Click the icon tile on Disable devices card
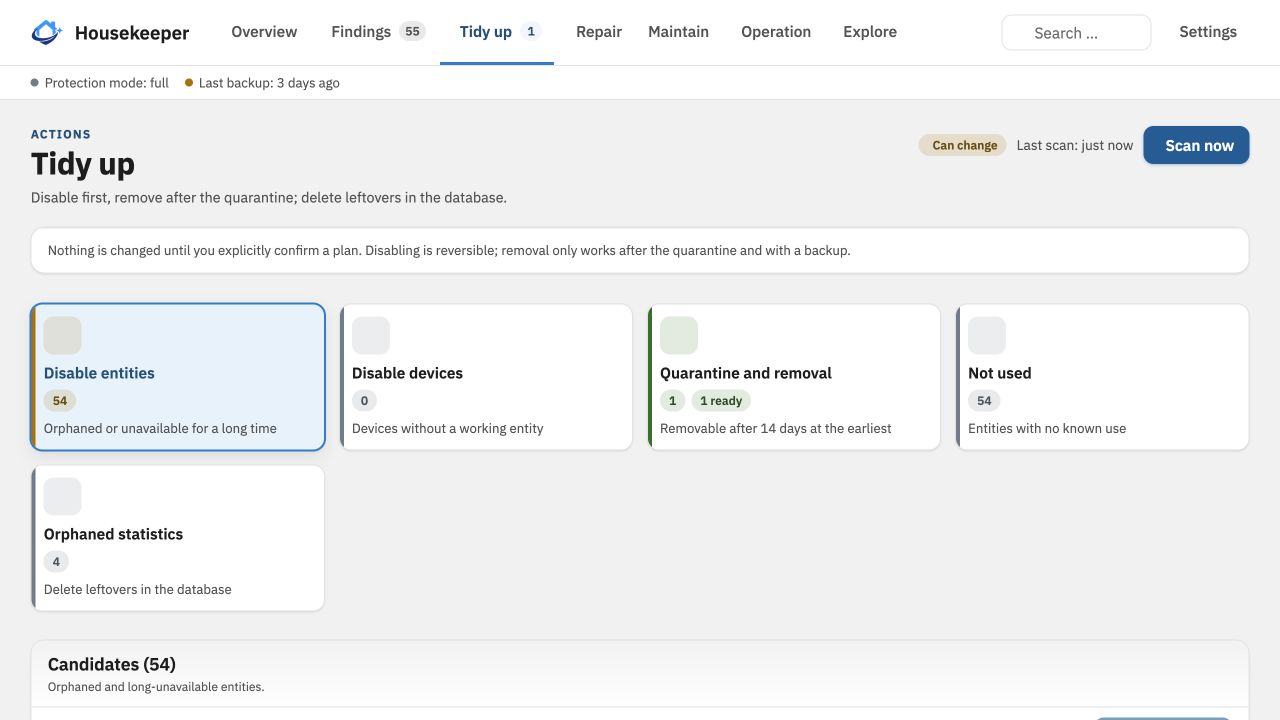This screenshot has width=1280, height=720. (x=371, y=336)
